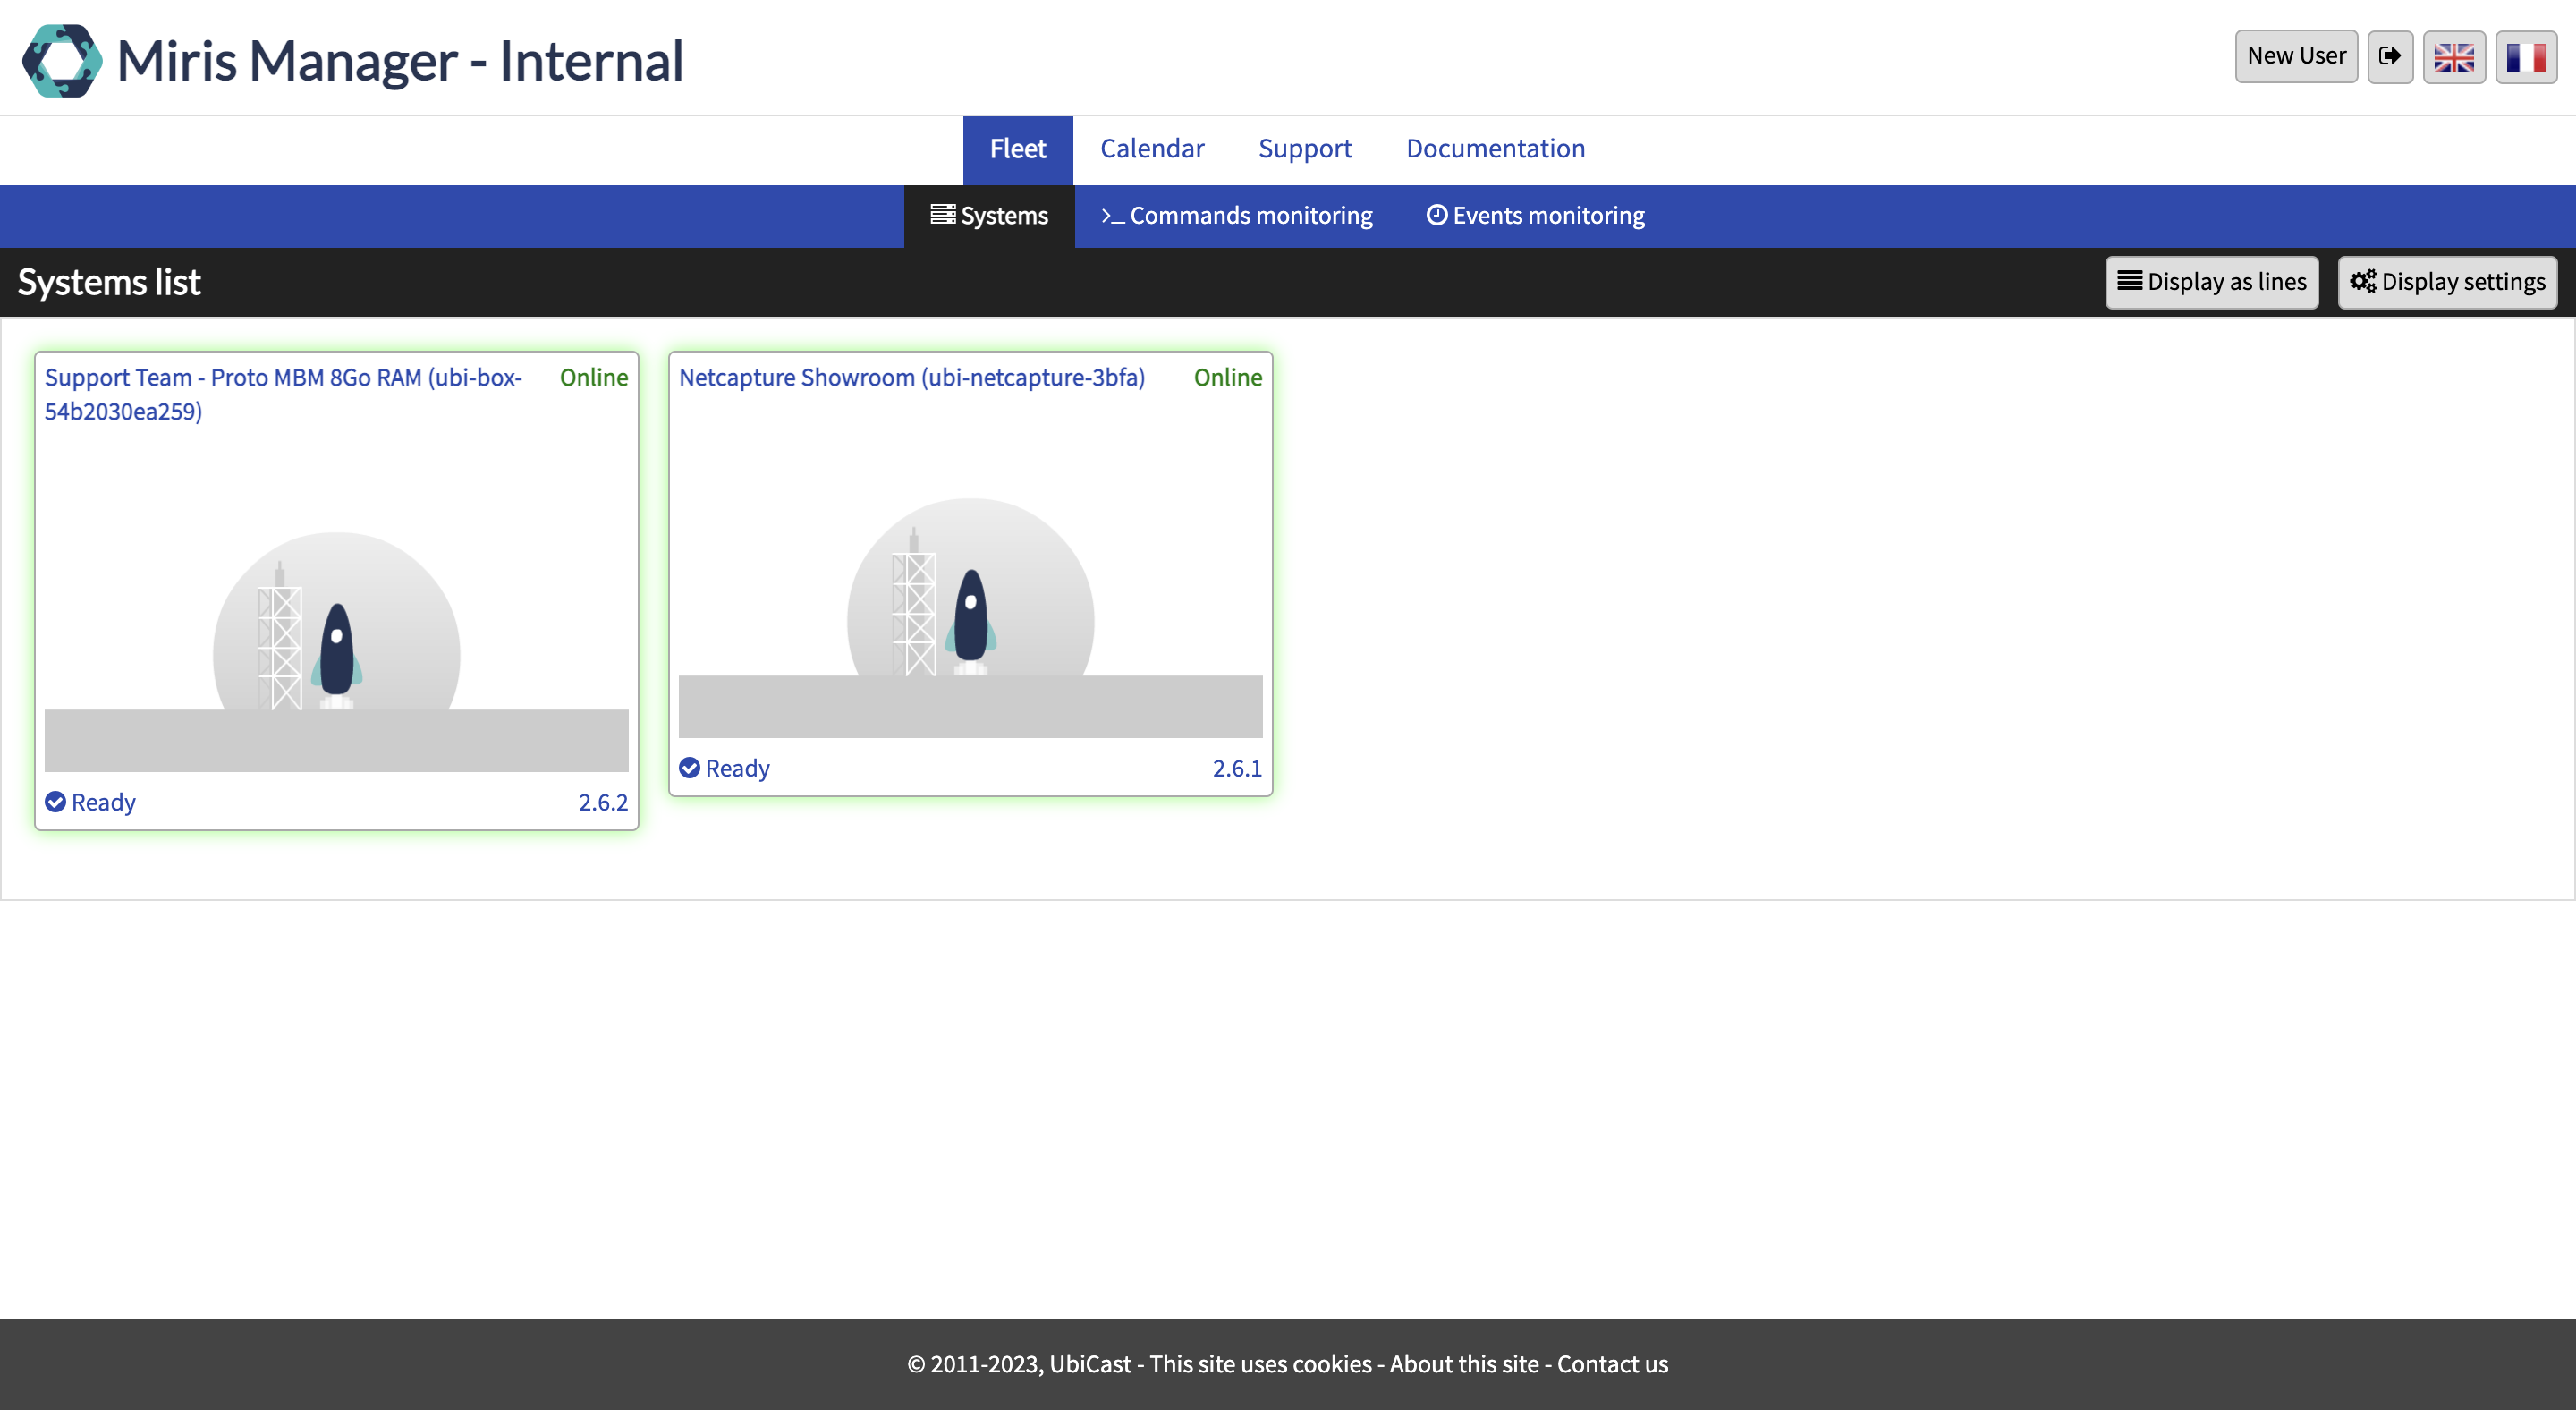
Task: Open Events monitoring sub-tab
Action: 1535,216
